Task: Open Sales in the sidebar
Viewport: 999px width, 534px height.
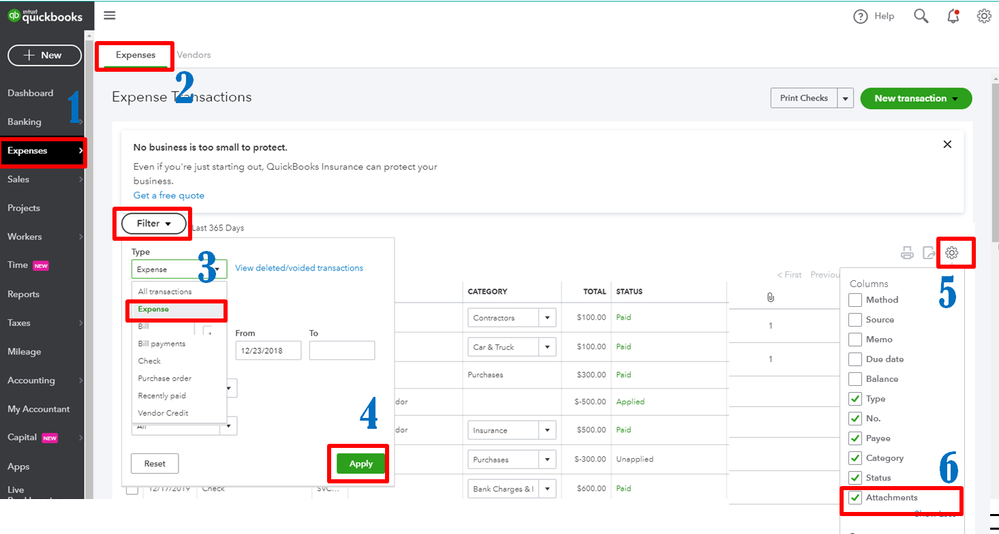Action: [x=18, y=180]
